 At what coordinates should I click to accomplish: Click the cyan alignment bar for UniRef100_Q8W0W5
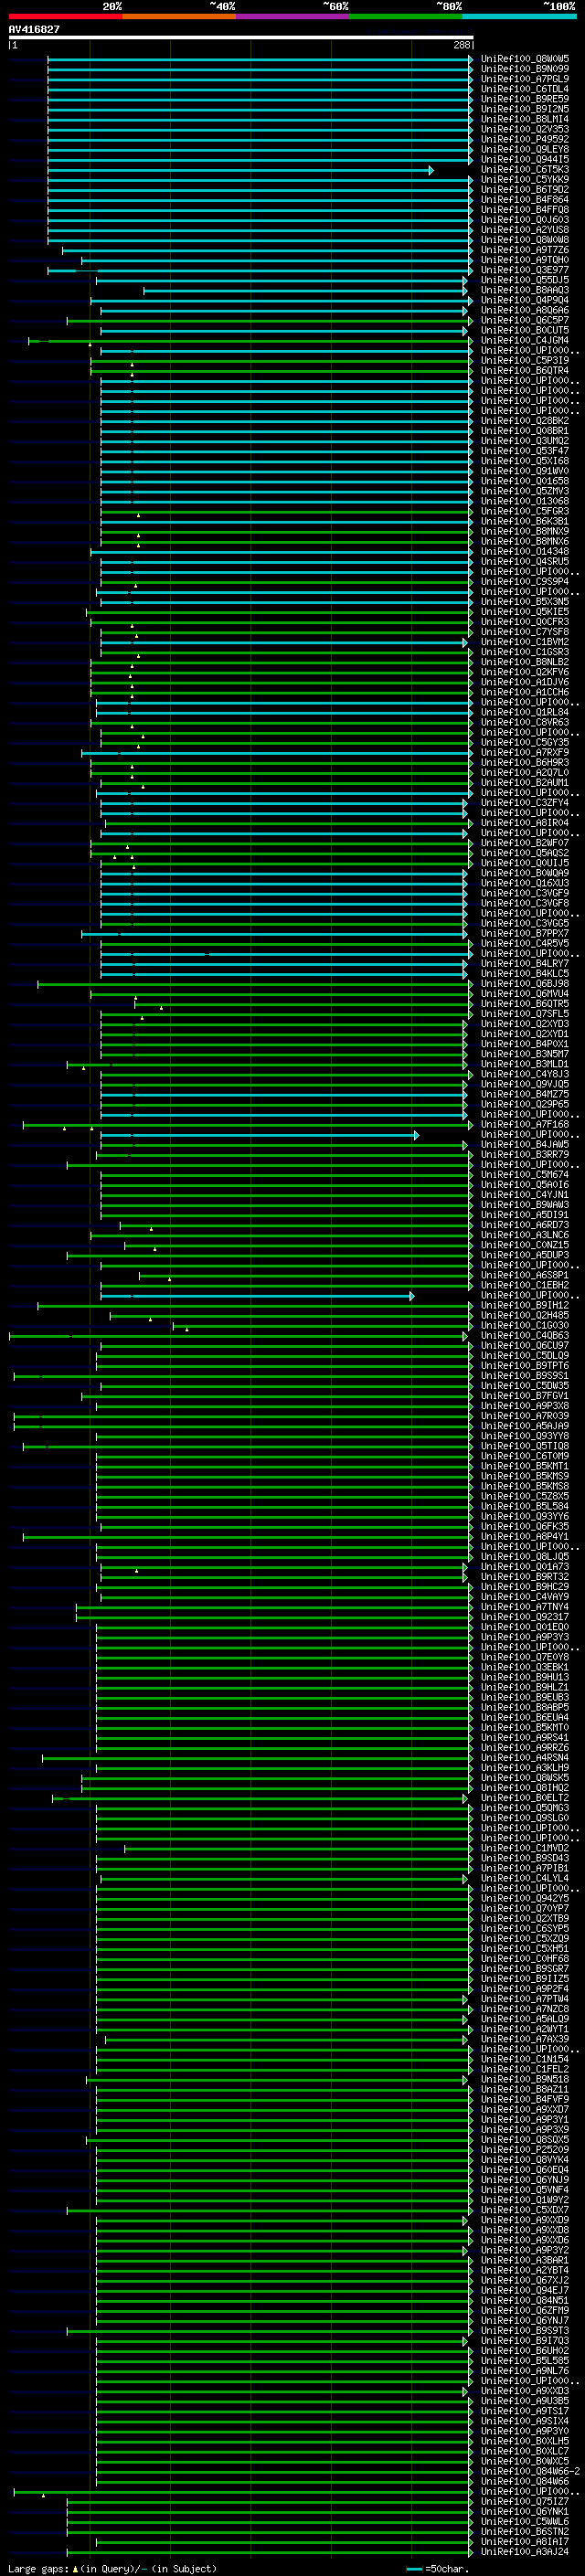click(x=260, y=59)
